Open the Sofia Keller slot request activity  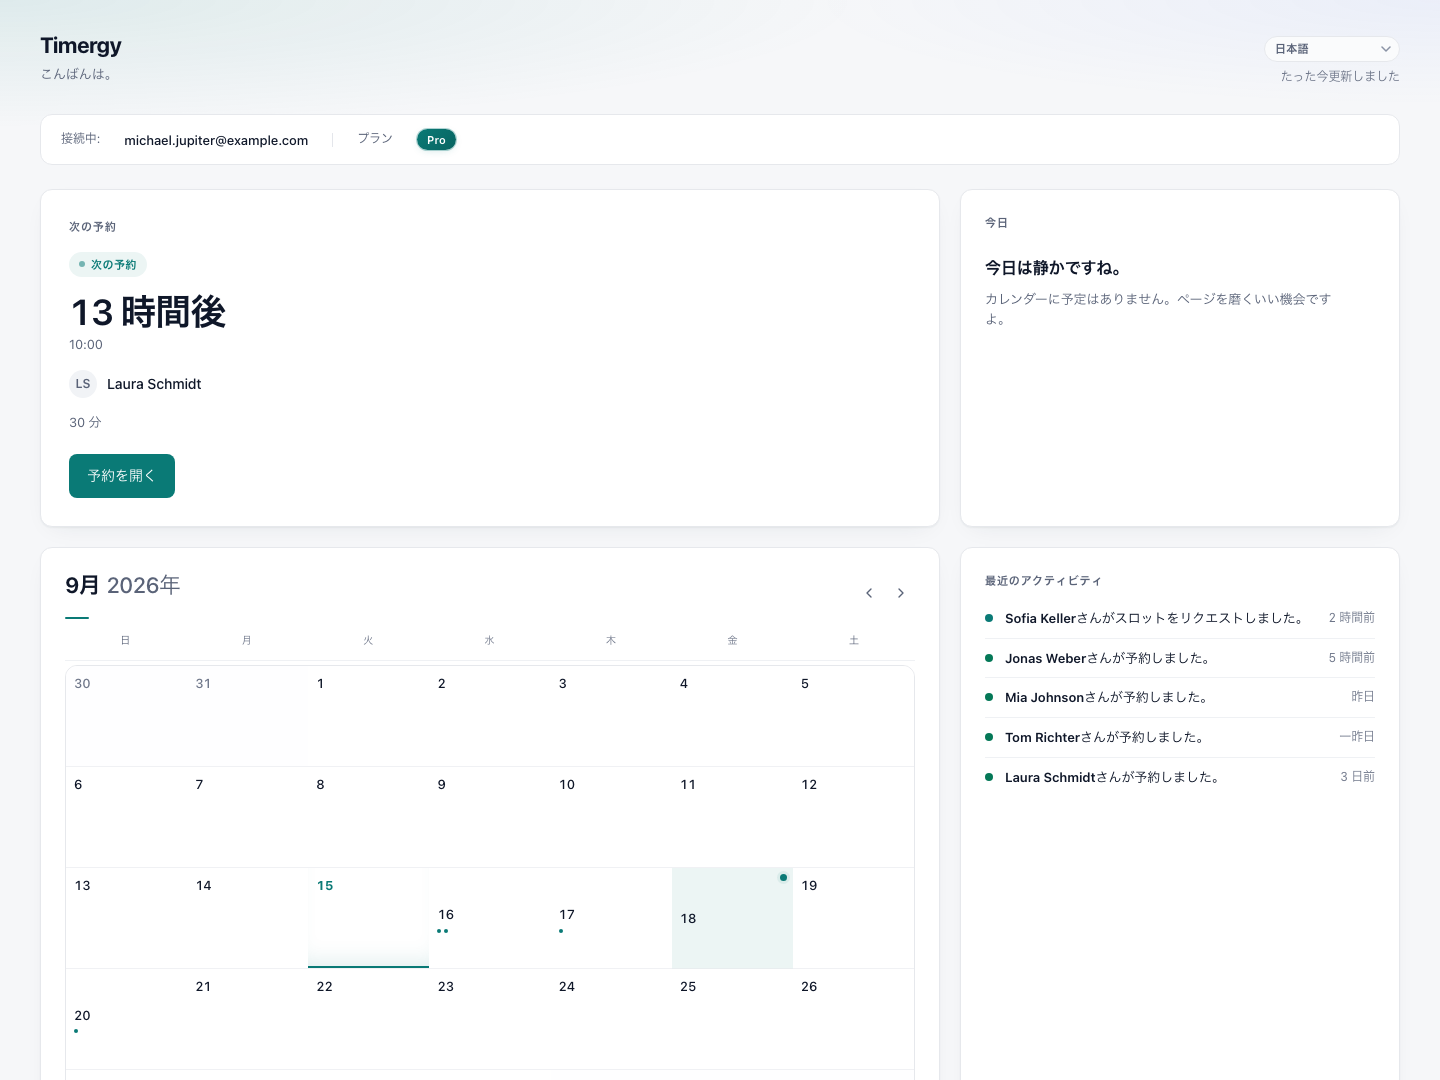pos(1180,618)
